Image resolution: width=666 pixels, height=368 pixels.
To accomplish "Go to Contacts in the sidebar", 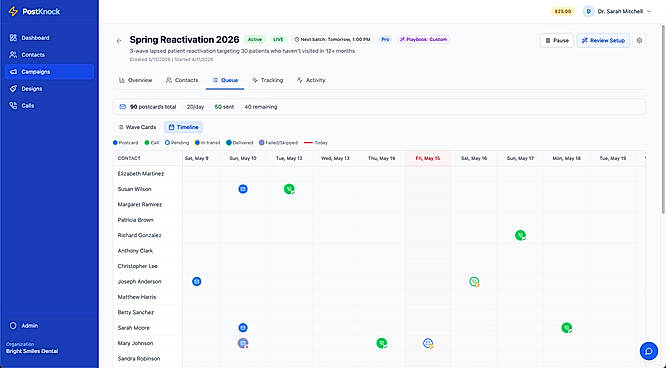I will click(x=49, y=55).
